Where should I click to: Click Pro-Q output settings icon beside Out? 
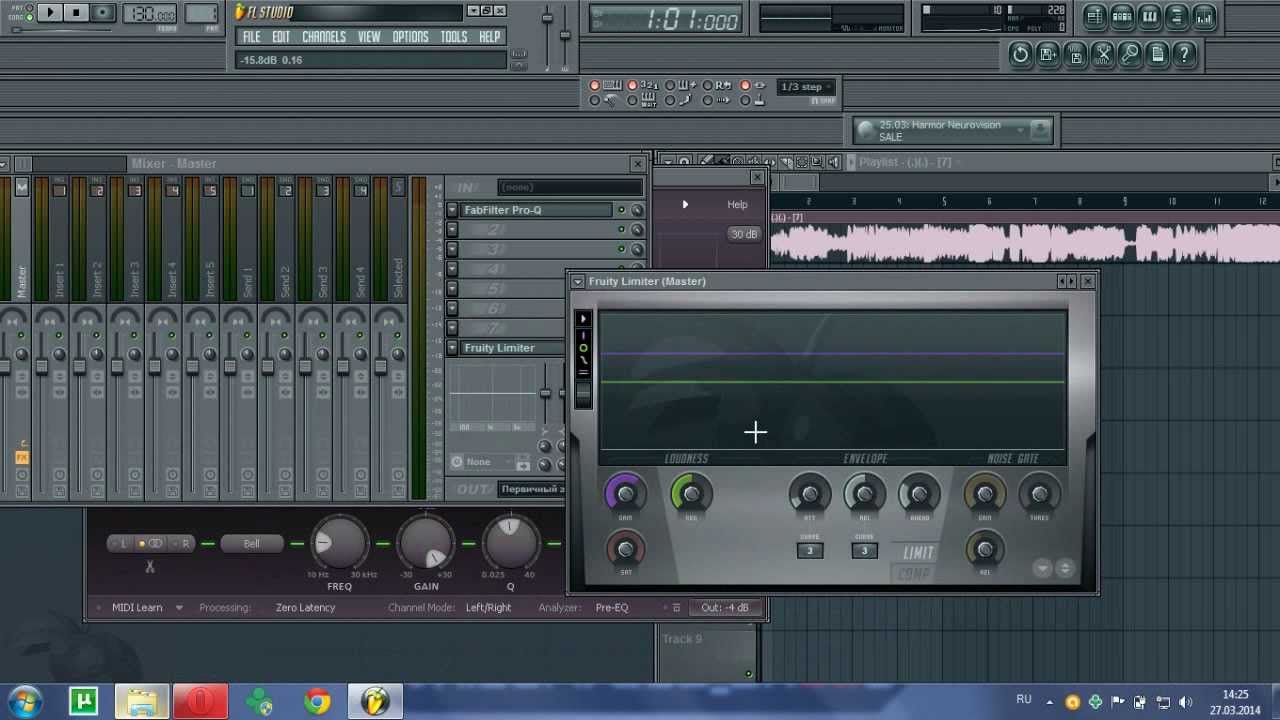676,607
